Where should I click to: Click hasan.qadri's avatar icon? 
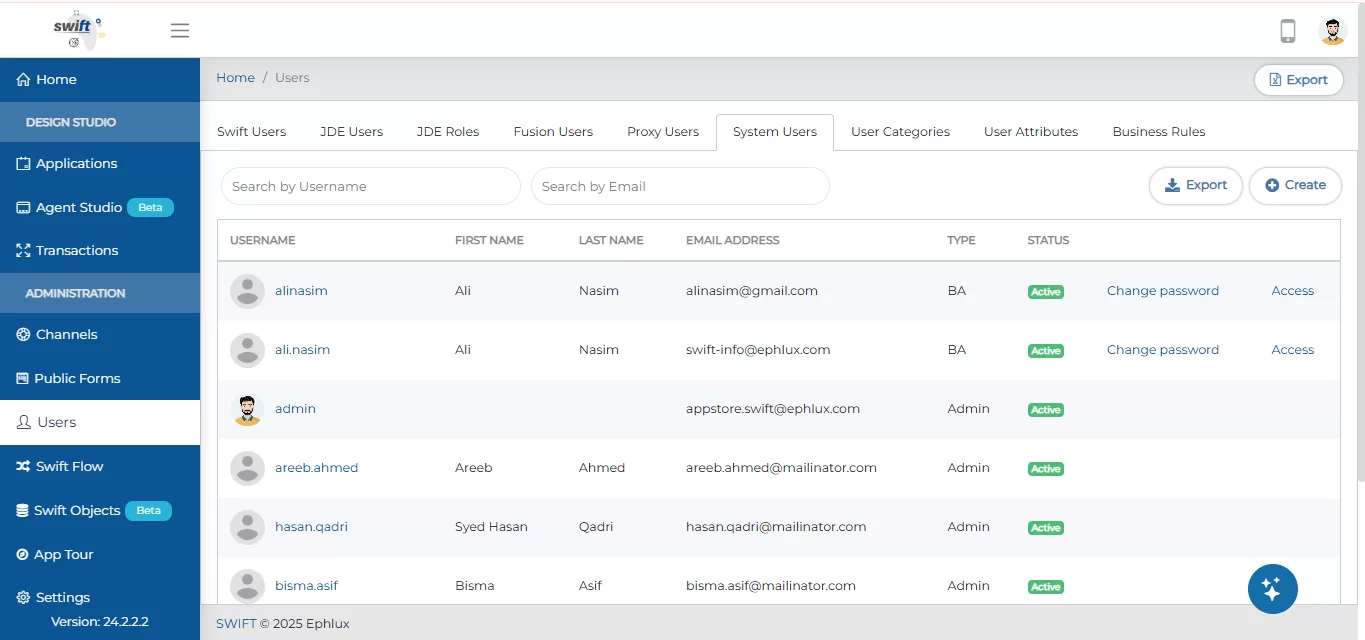click(x=247, y=527)
